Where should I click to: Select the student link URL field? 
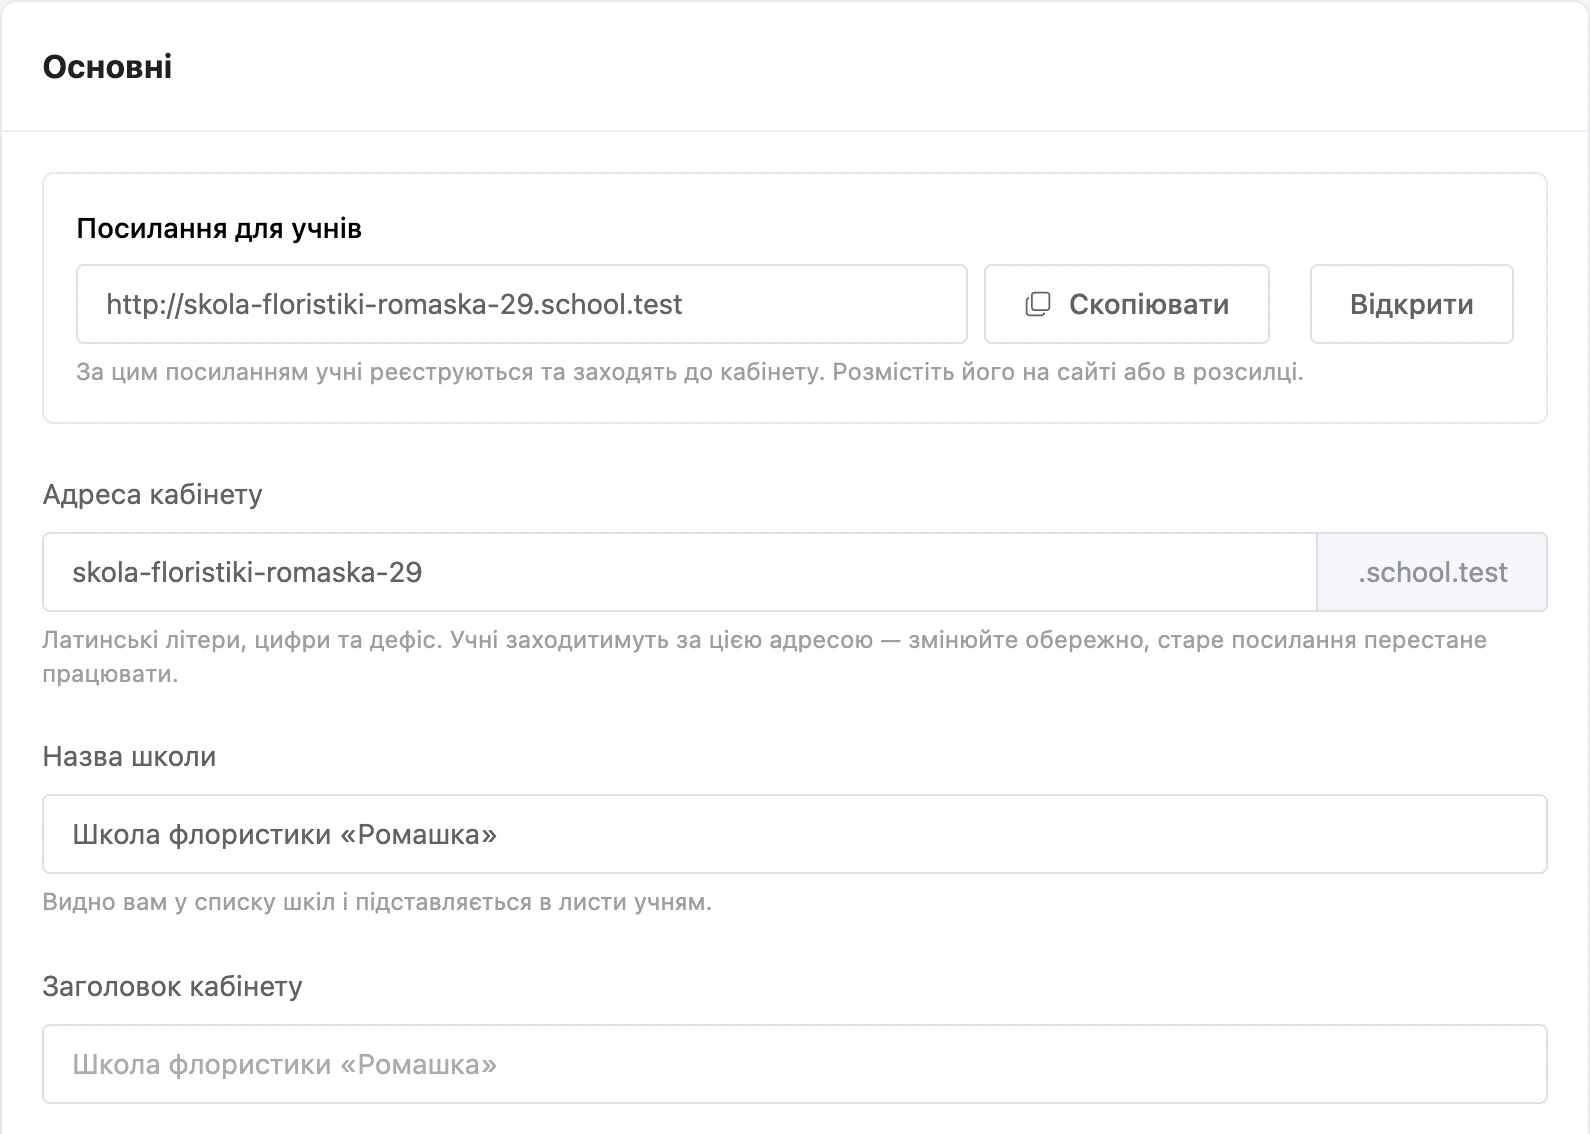(522, 304)
